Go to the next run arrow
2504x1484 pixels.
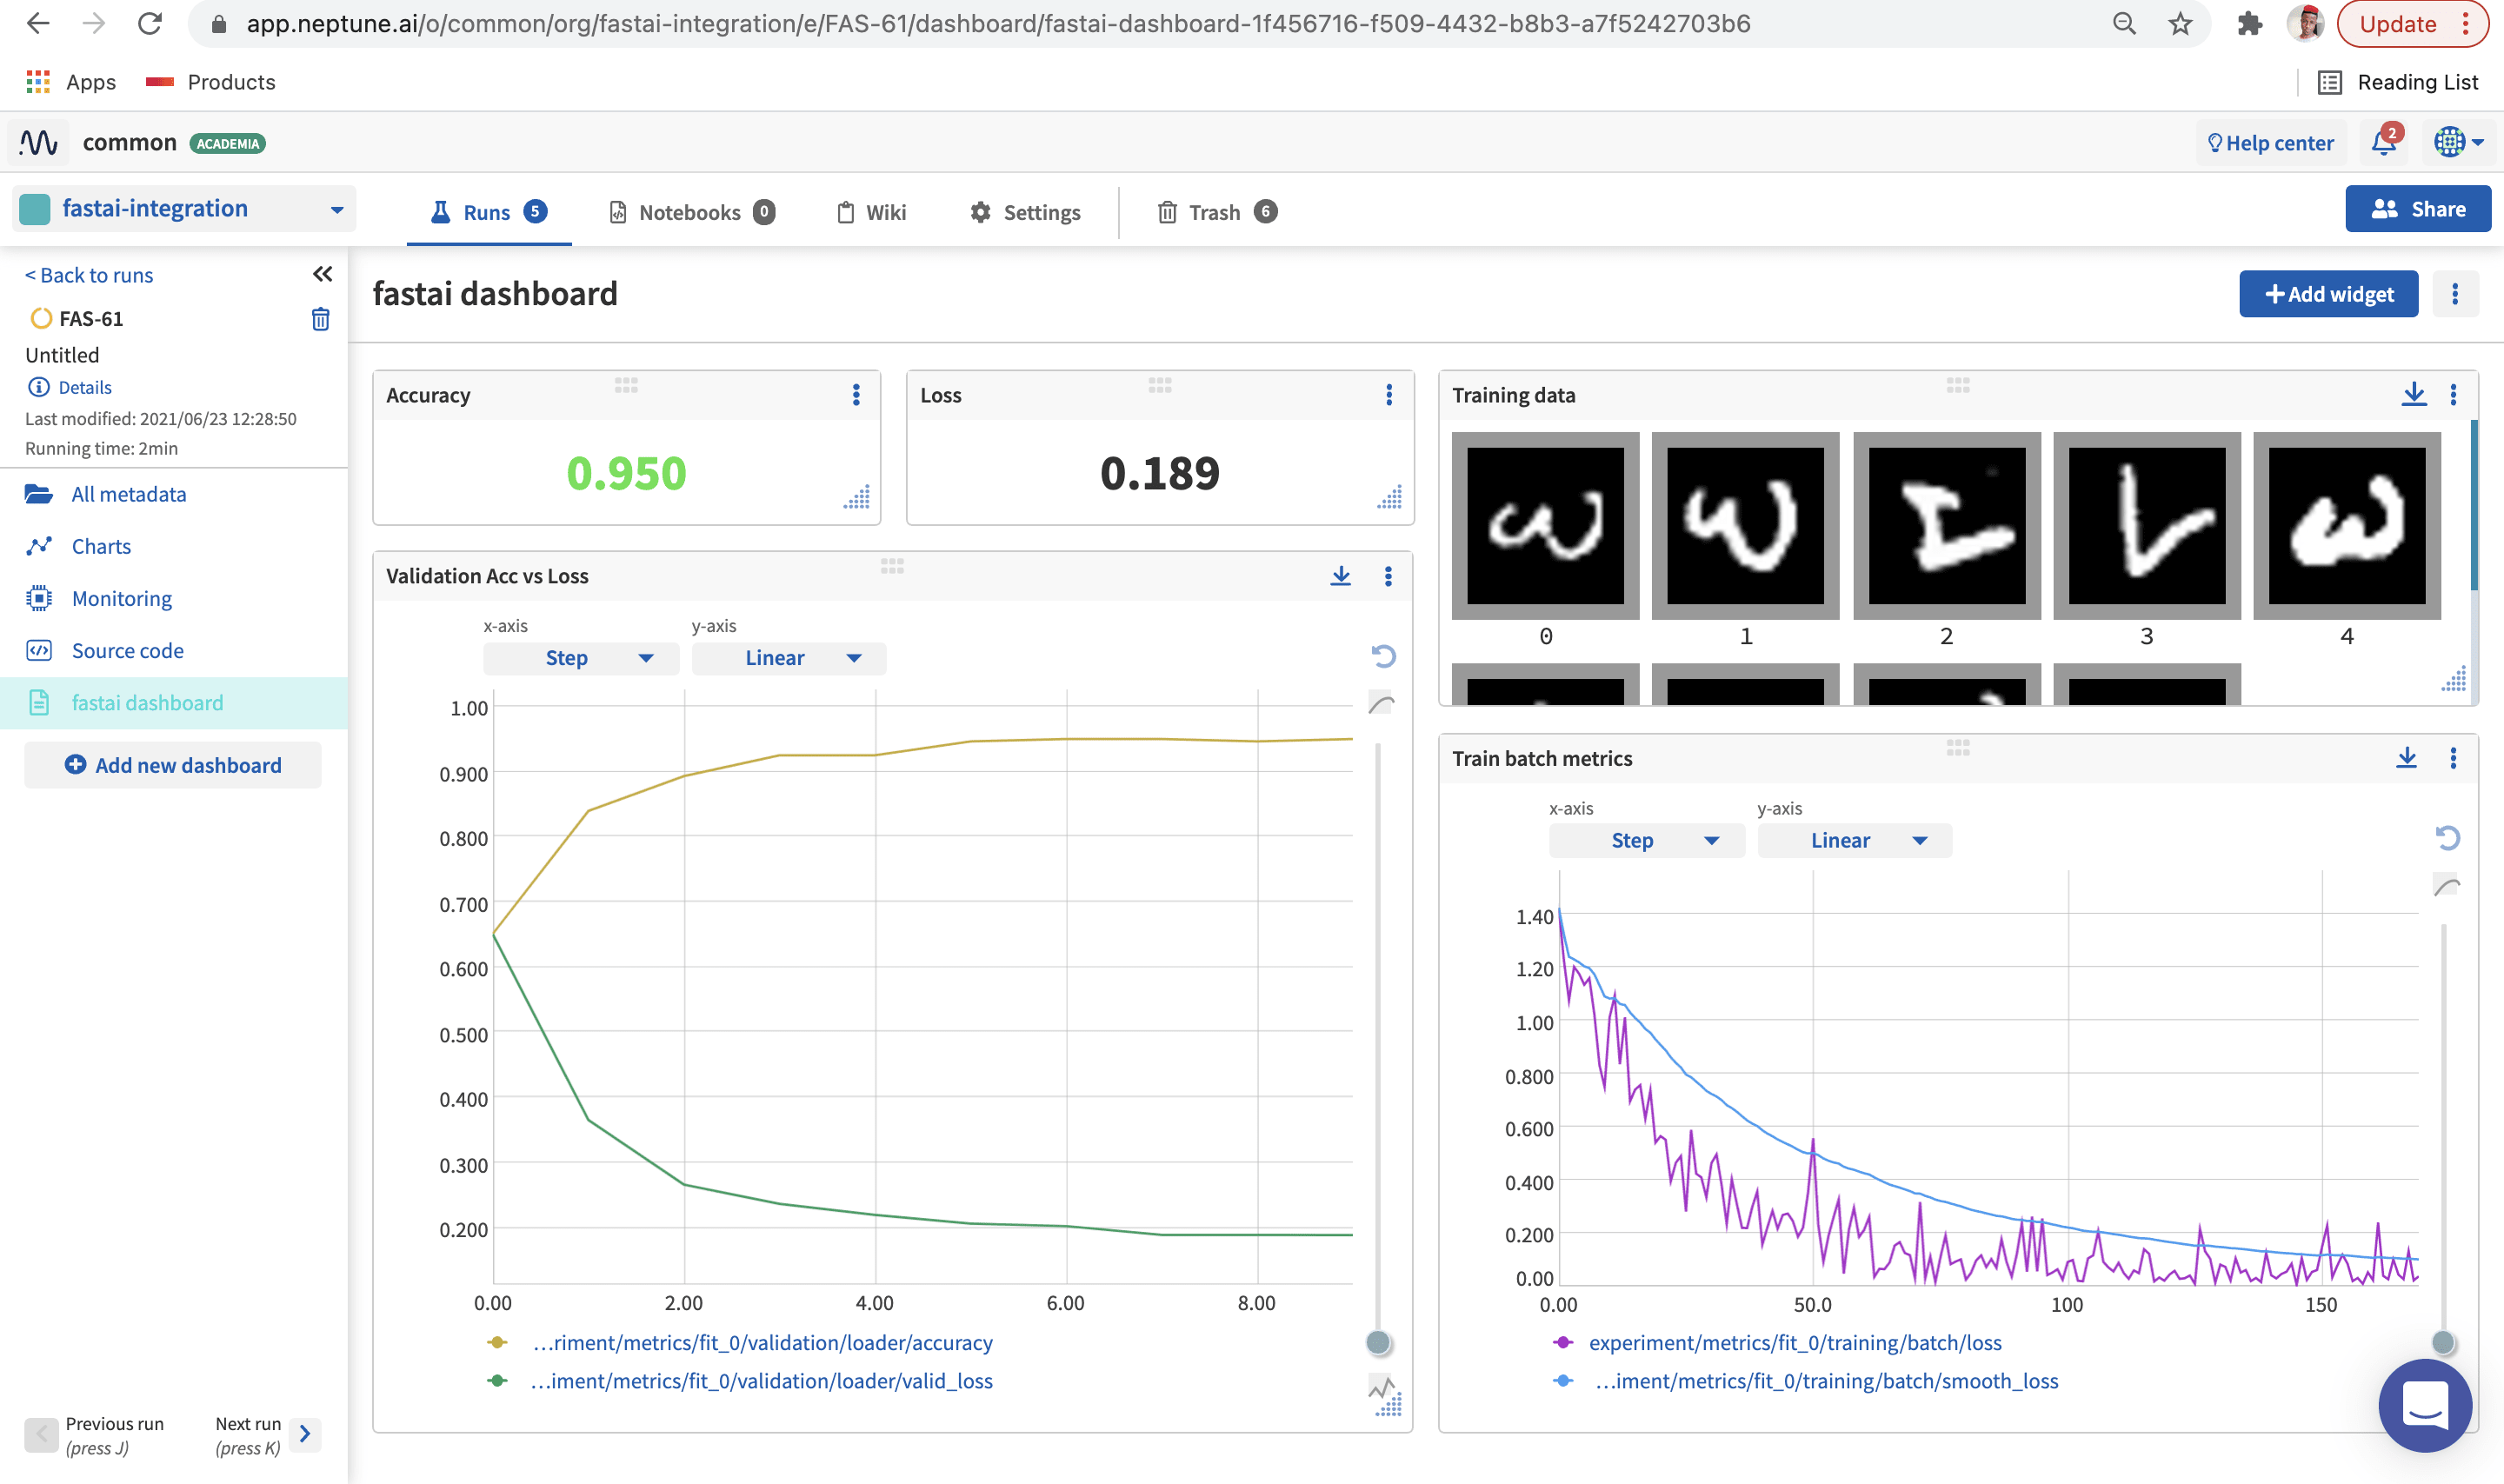click(305, 1434)
